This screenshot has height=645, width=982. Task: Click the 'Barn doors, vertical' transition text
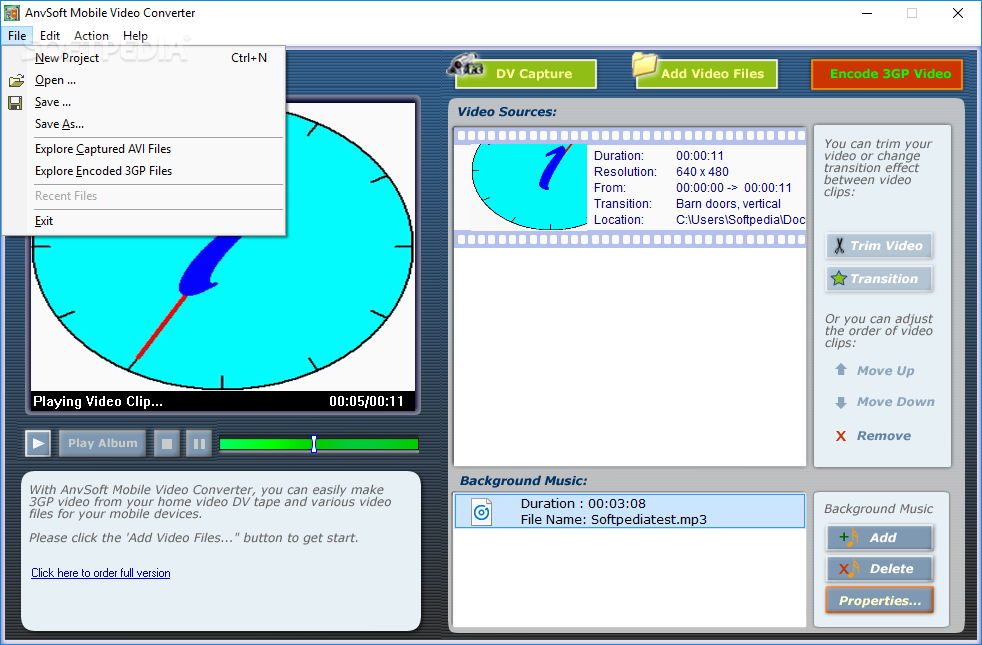point(728,204)
